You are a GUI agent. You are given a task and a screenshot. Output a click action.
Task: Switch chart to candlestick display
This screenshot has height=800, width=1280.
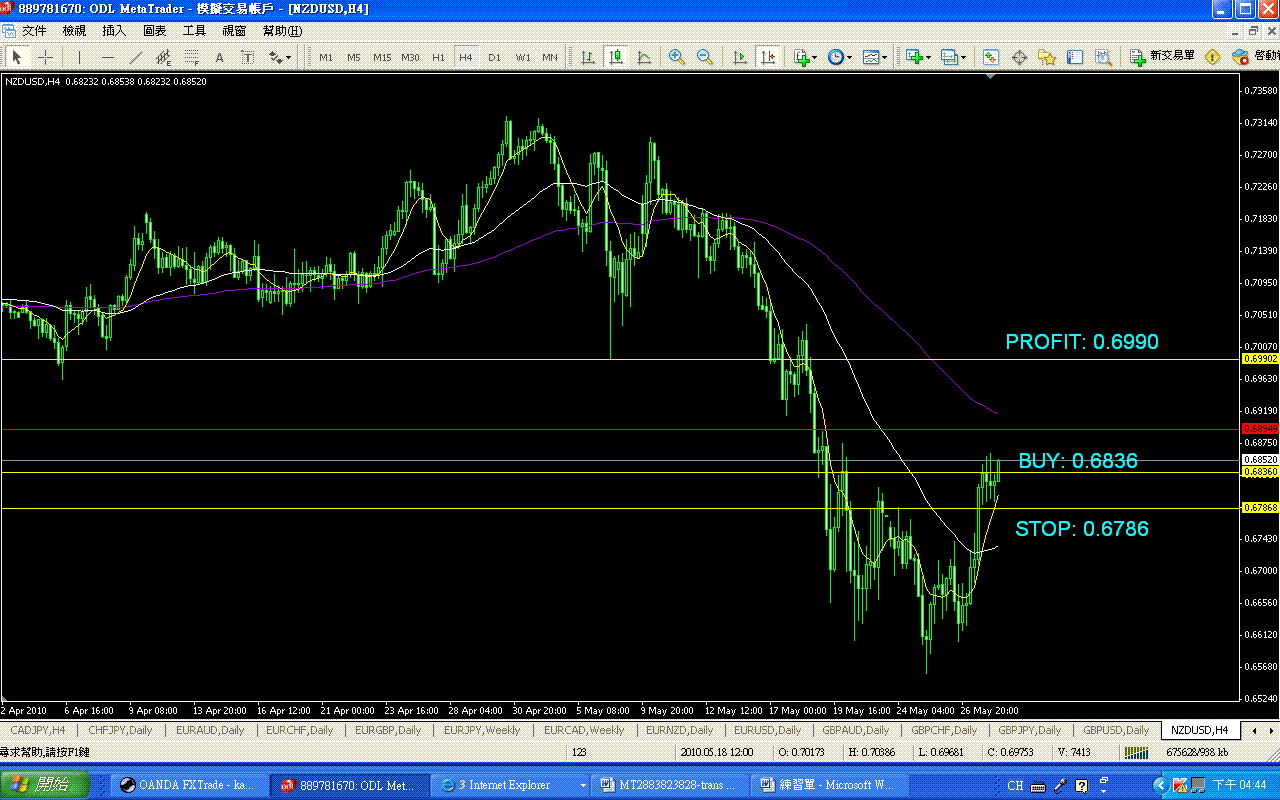(x=616, y=57)
